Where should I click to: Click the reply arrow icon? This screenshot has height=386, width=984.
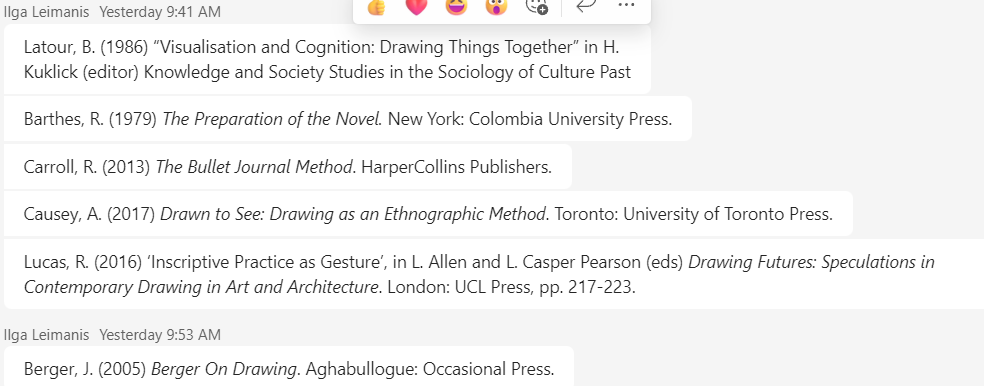[586, 5]
